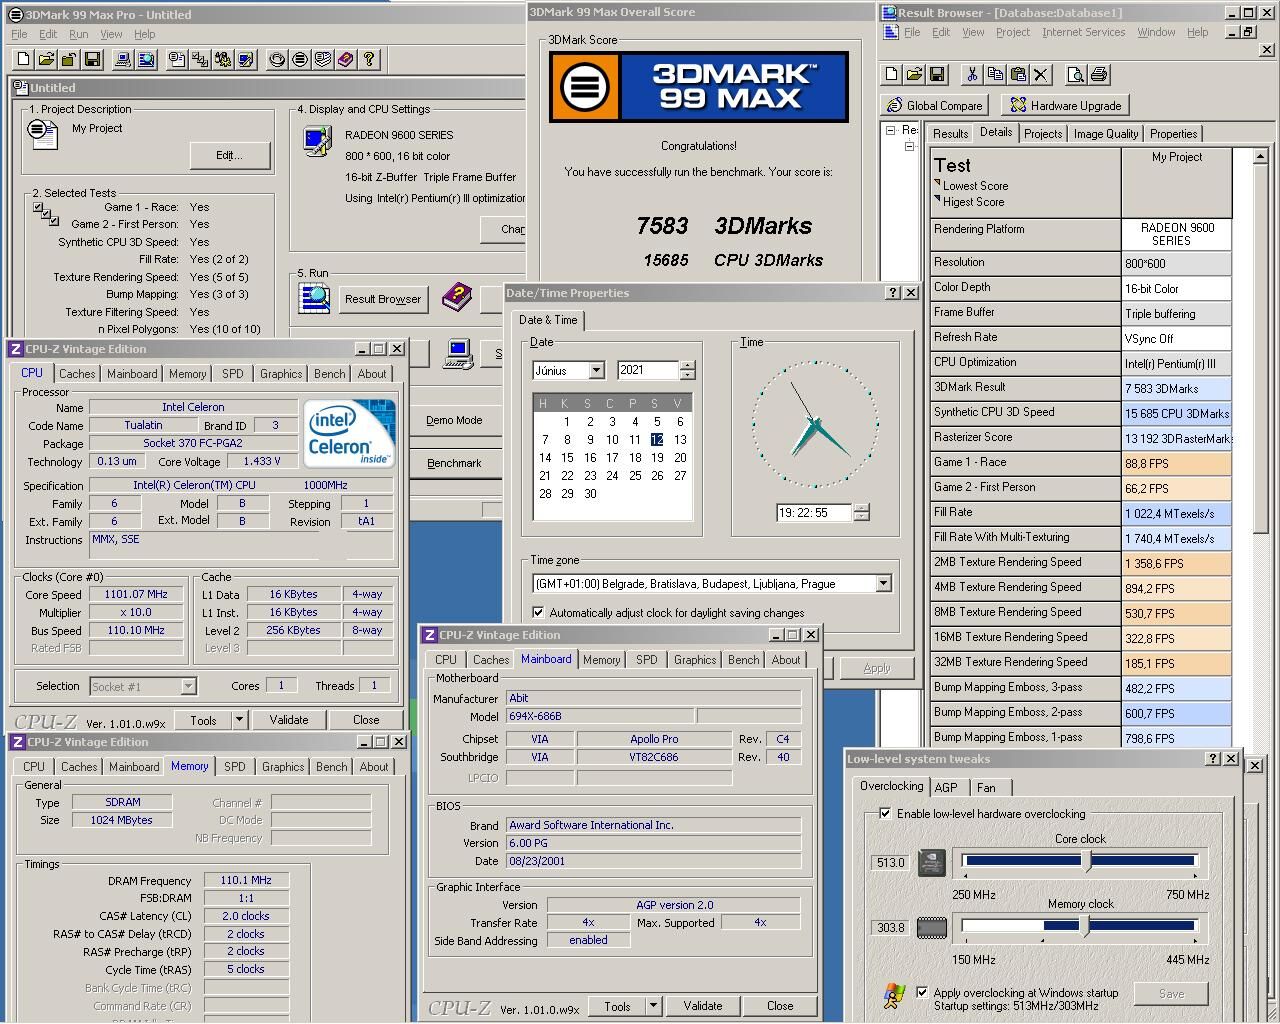Select day 21 in the calendar
This screenshot has height=1024, width=1280.
[x=545, y=475]
